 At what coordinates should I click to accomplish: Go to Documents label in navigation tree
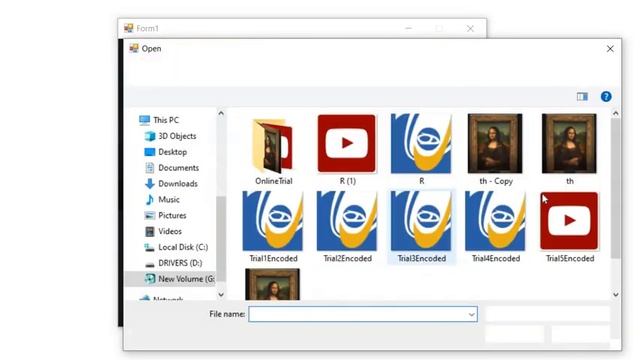click(x=178, y=168)
